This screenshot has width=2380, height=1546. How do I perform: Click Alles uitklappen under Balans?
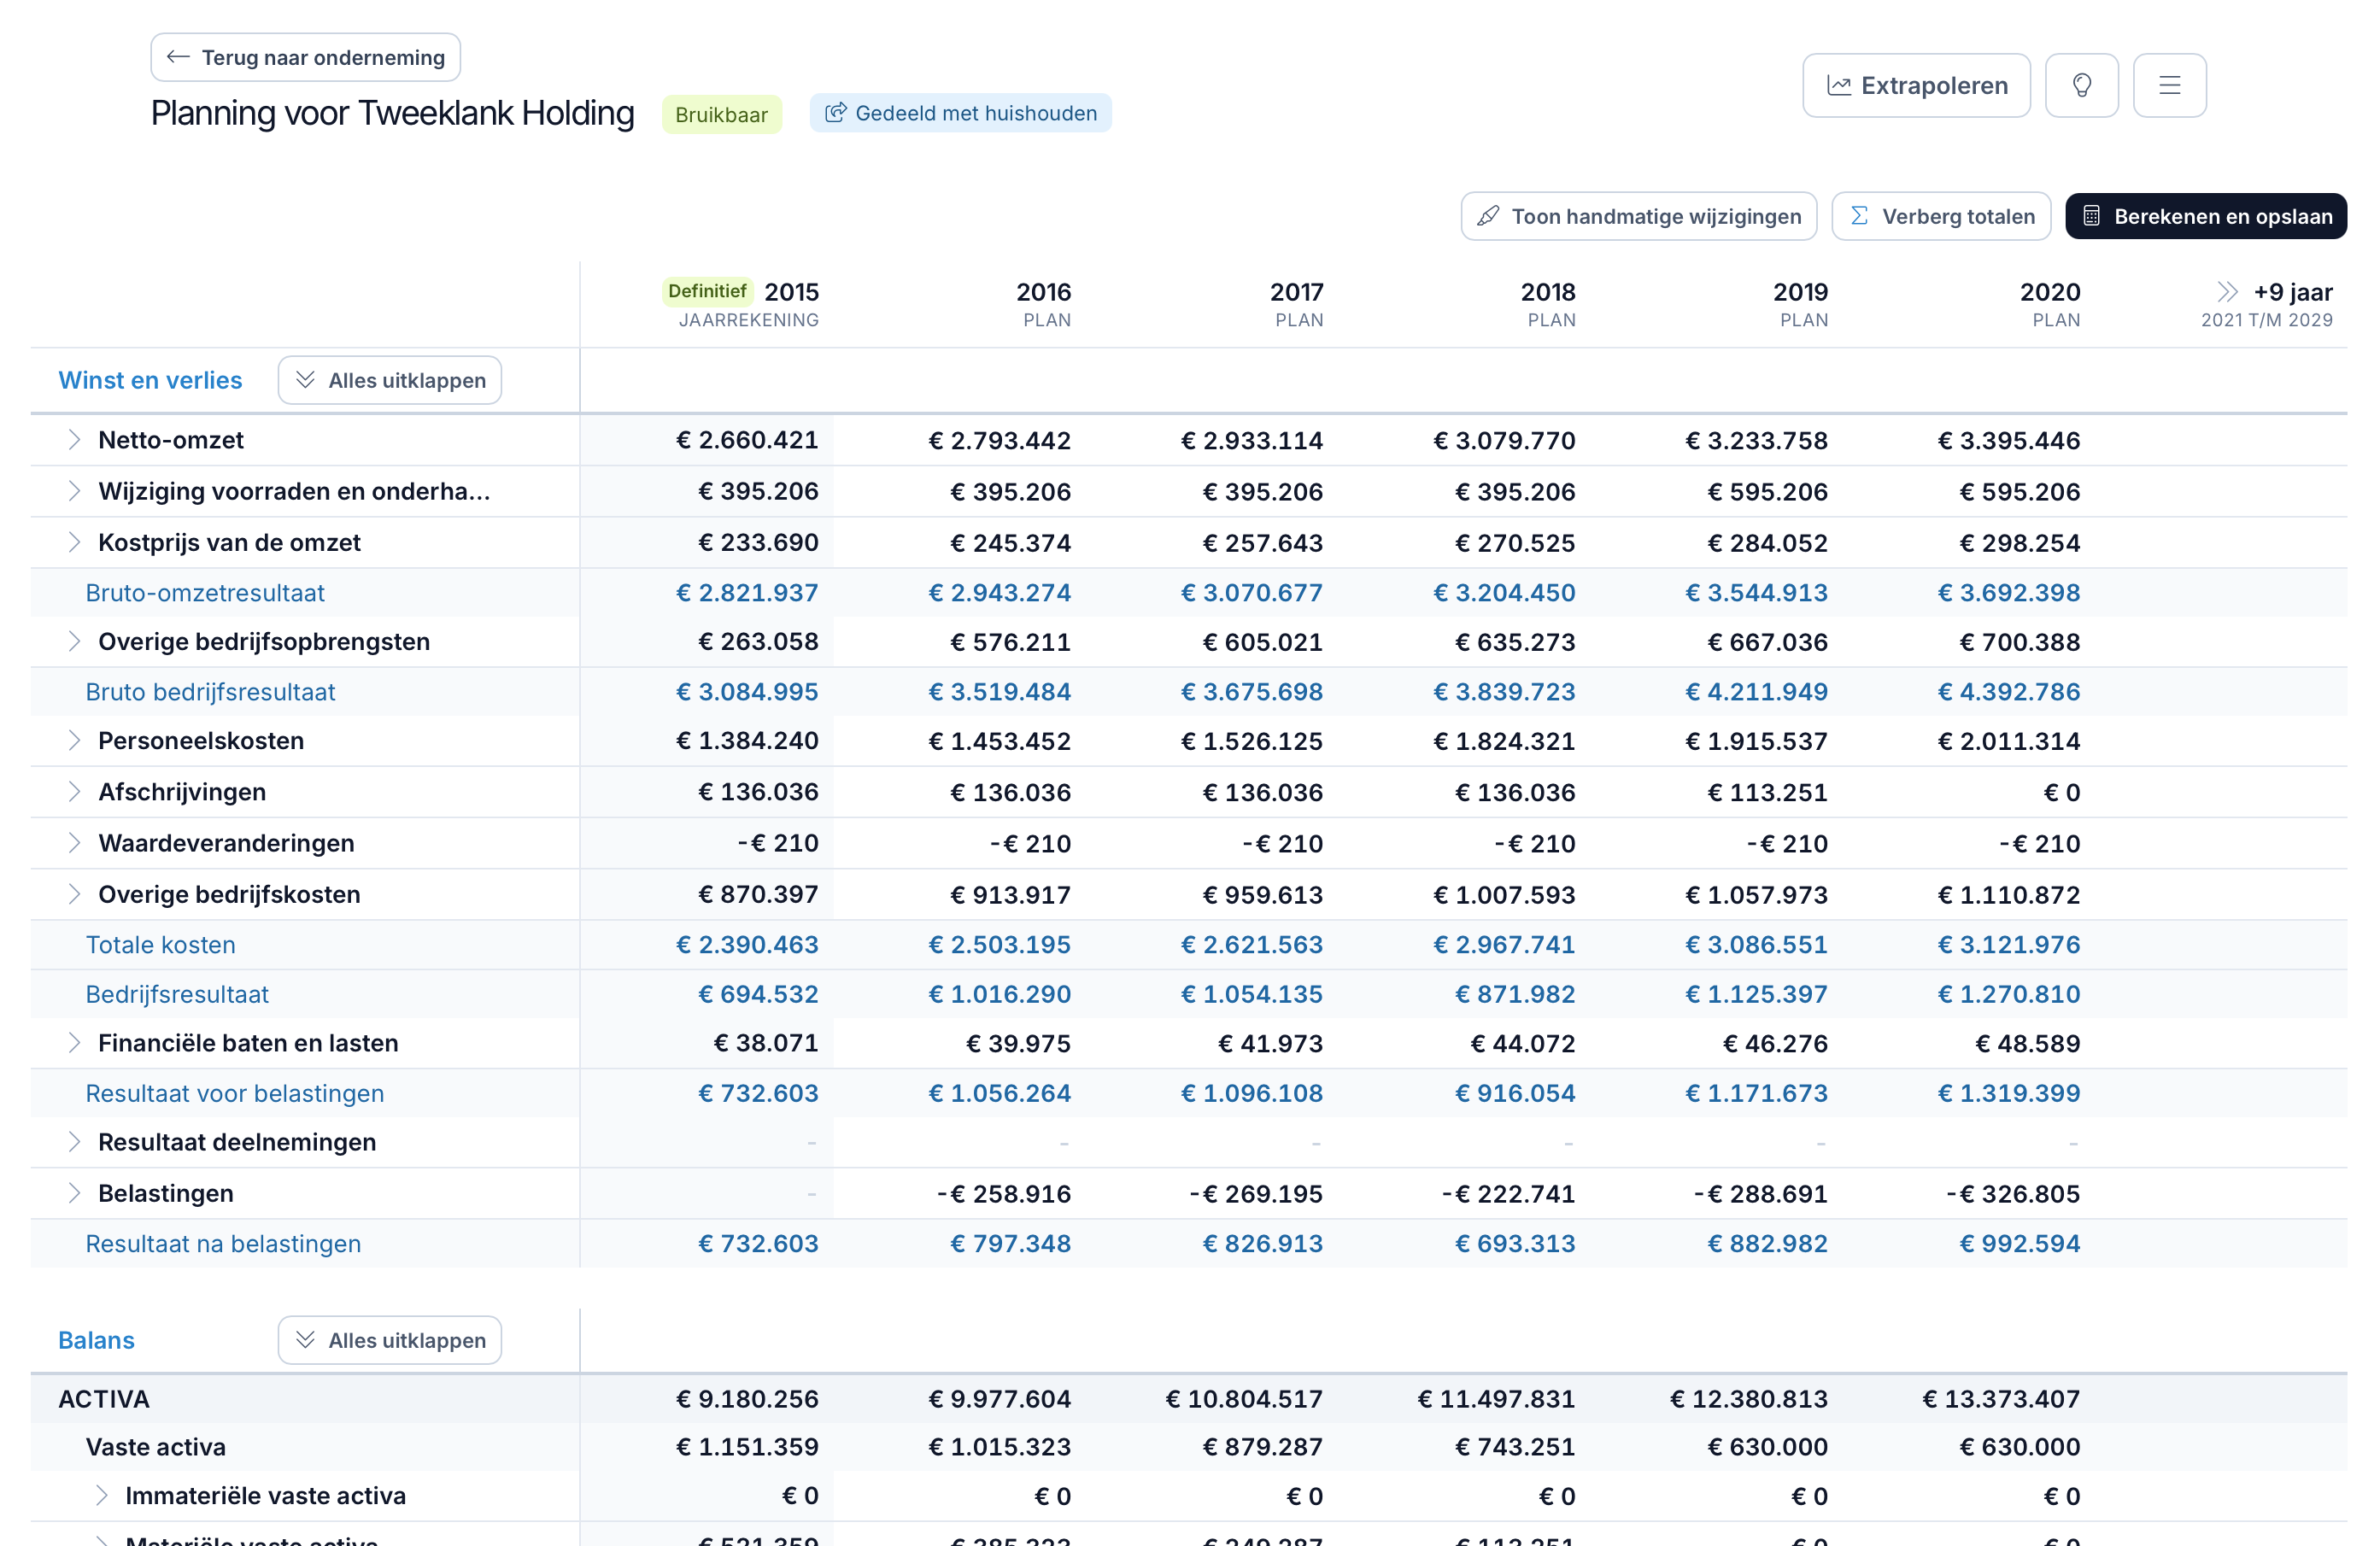point(389,1340)
